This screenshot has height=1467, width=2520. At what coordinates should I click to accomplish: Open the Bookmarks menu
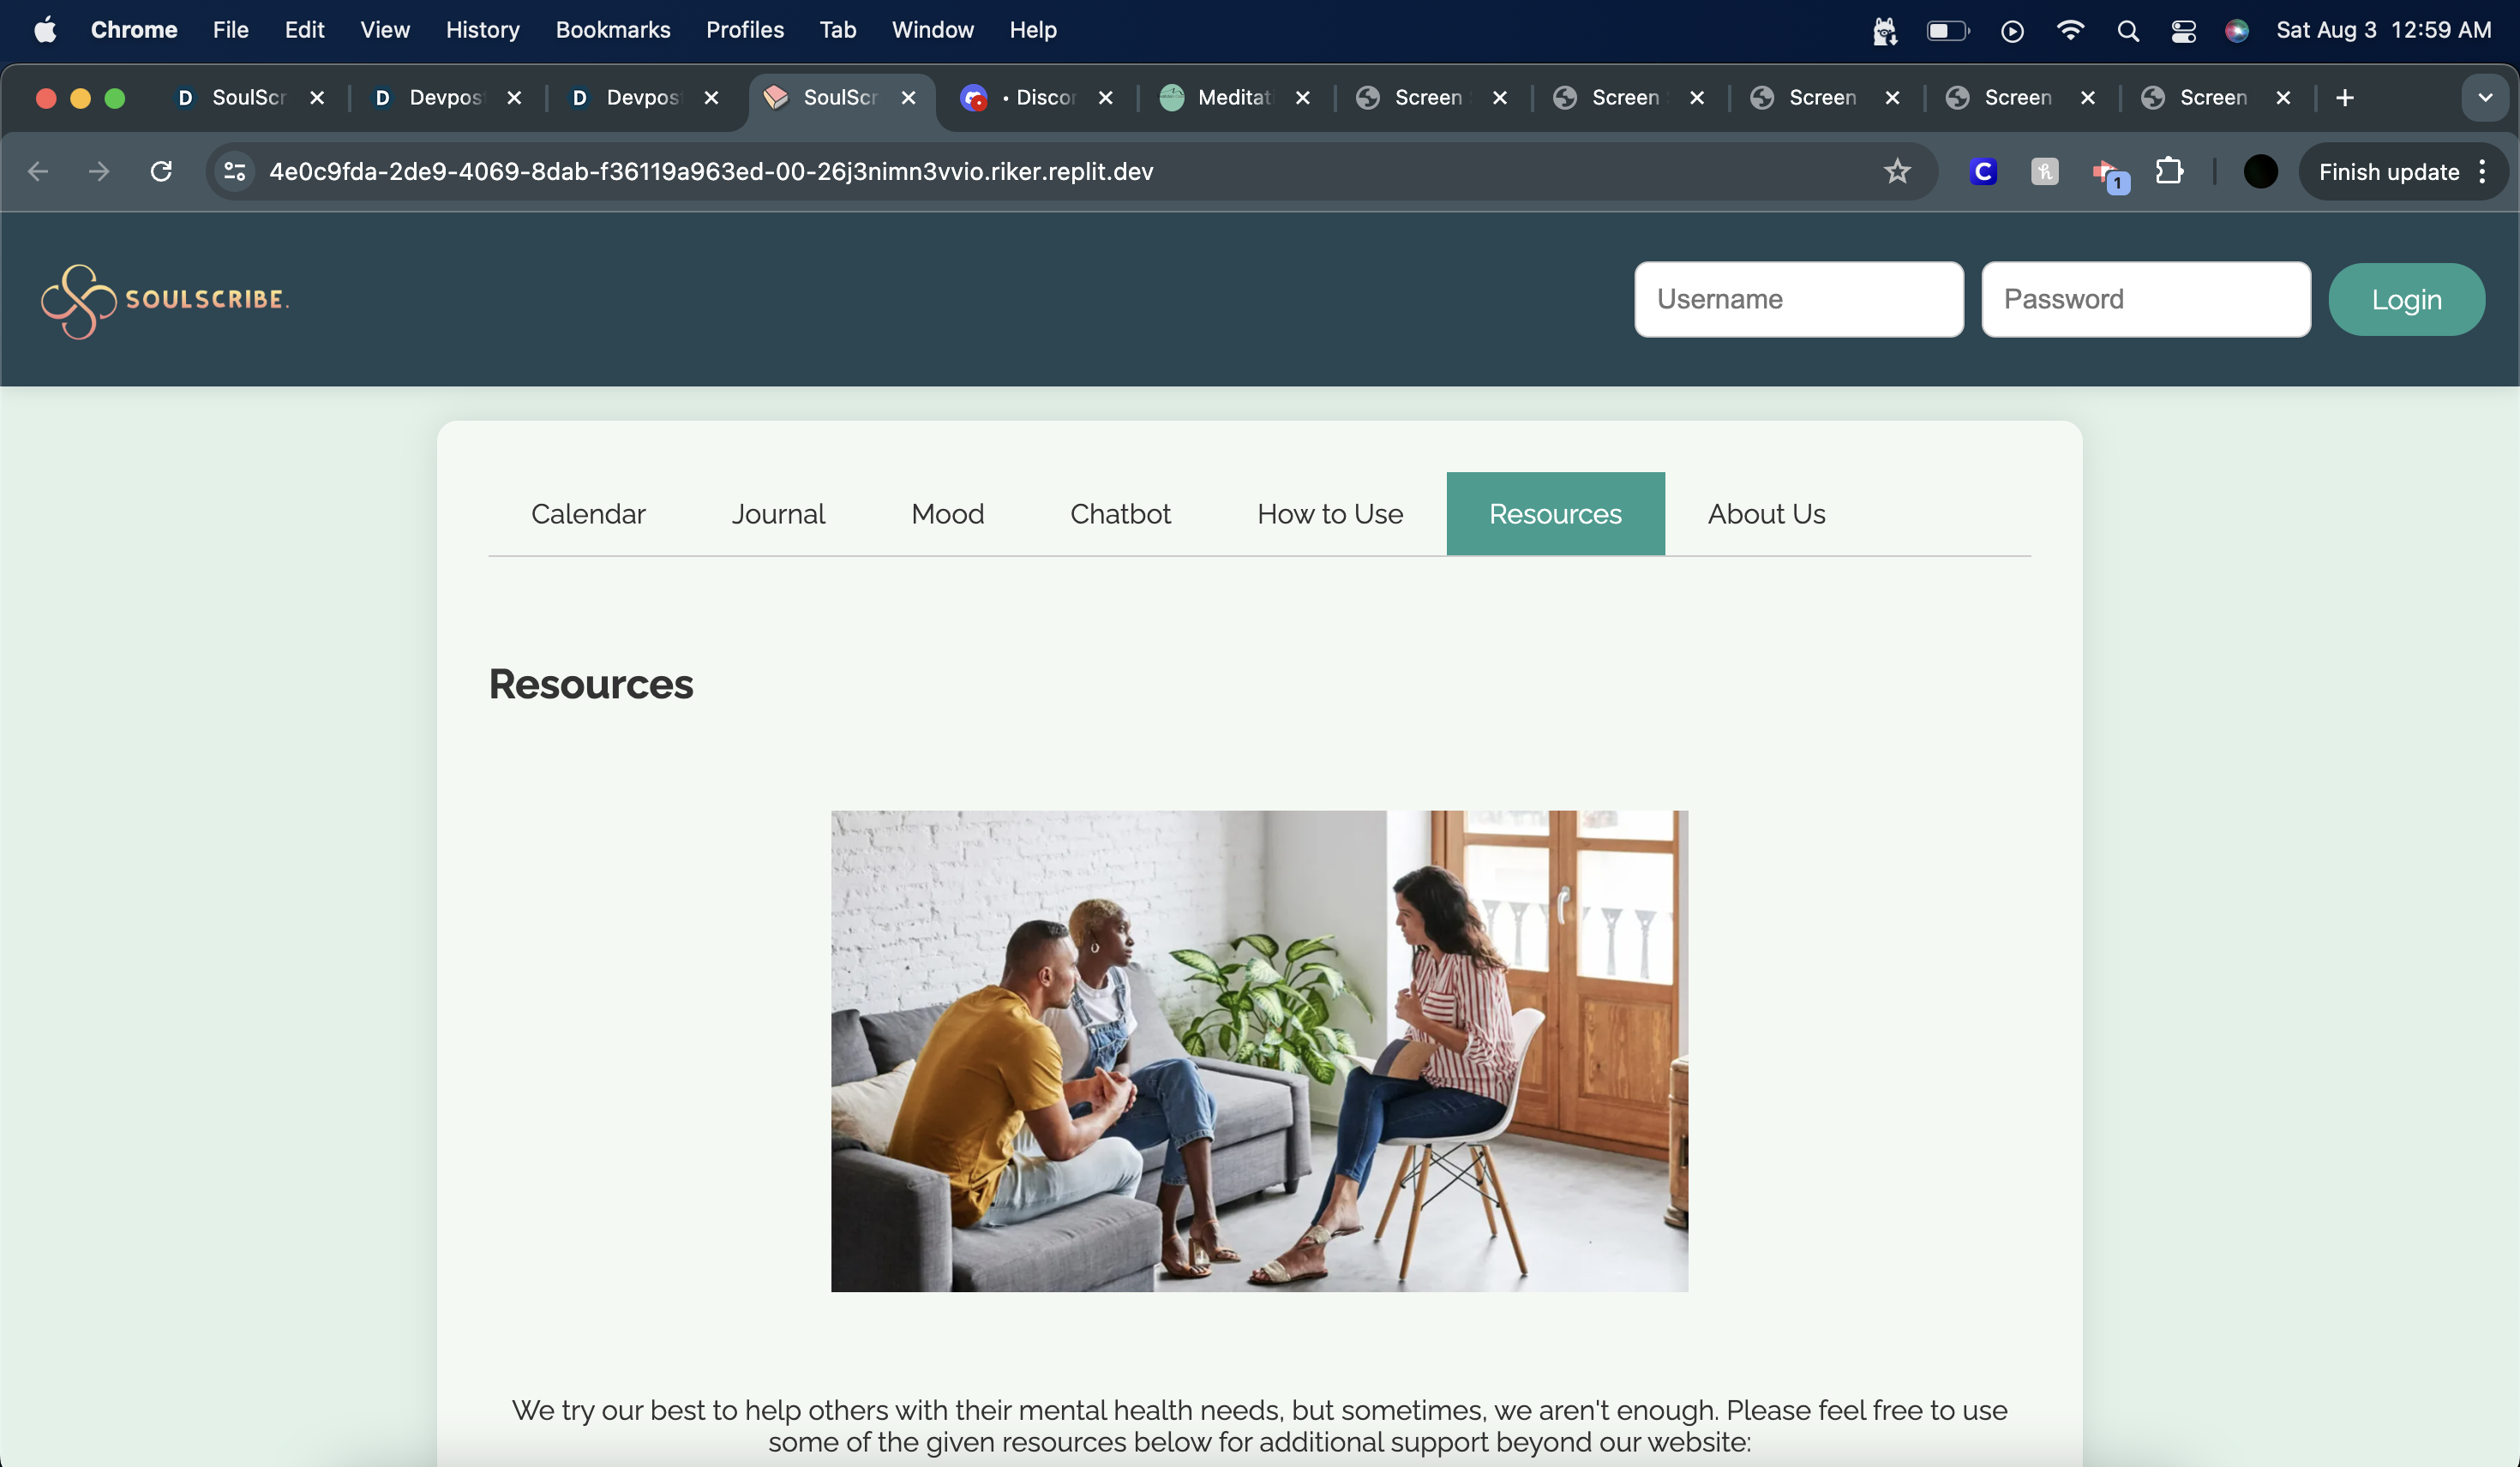(612, 30)
